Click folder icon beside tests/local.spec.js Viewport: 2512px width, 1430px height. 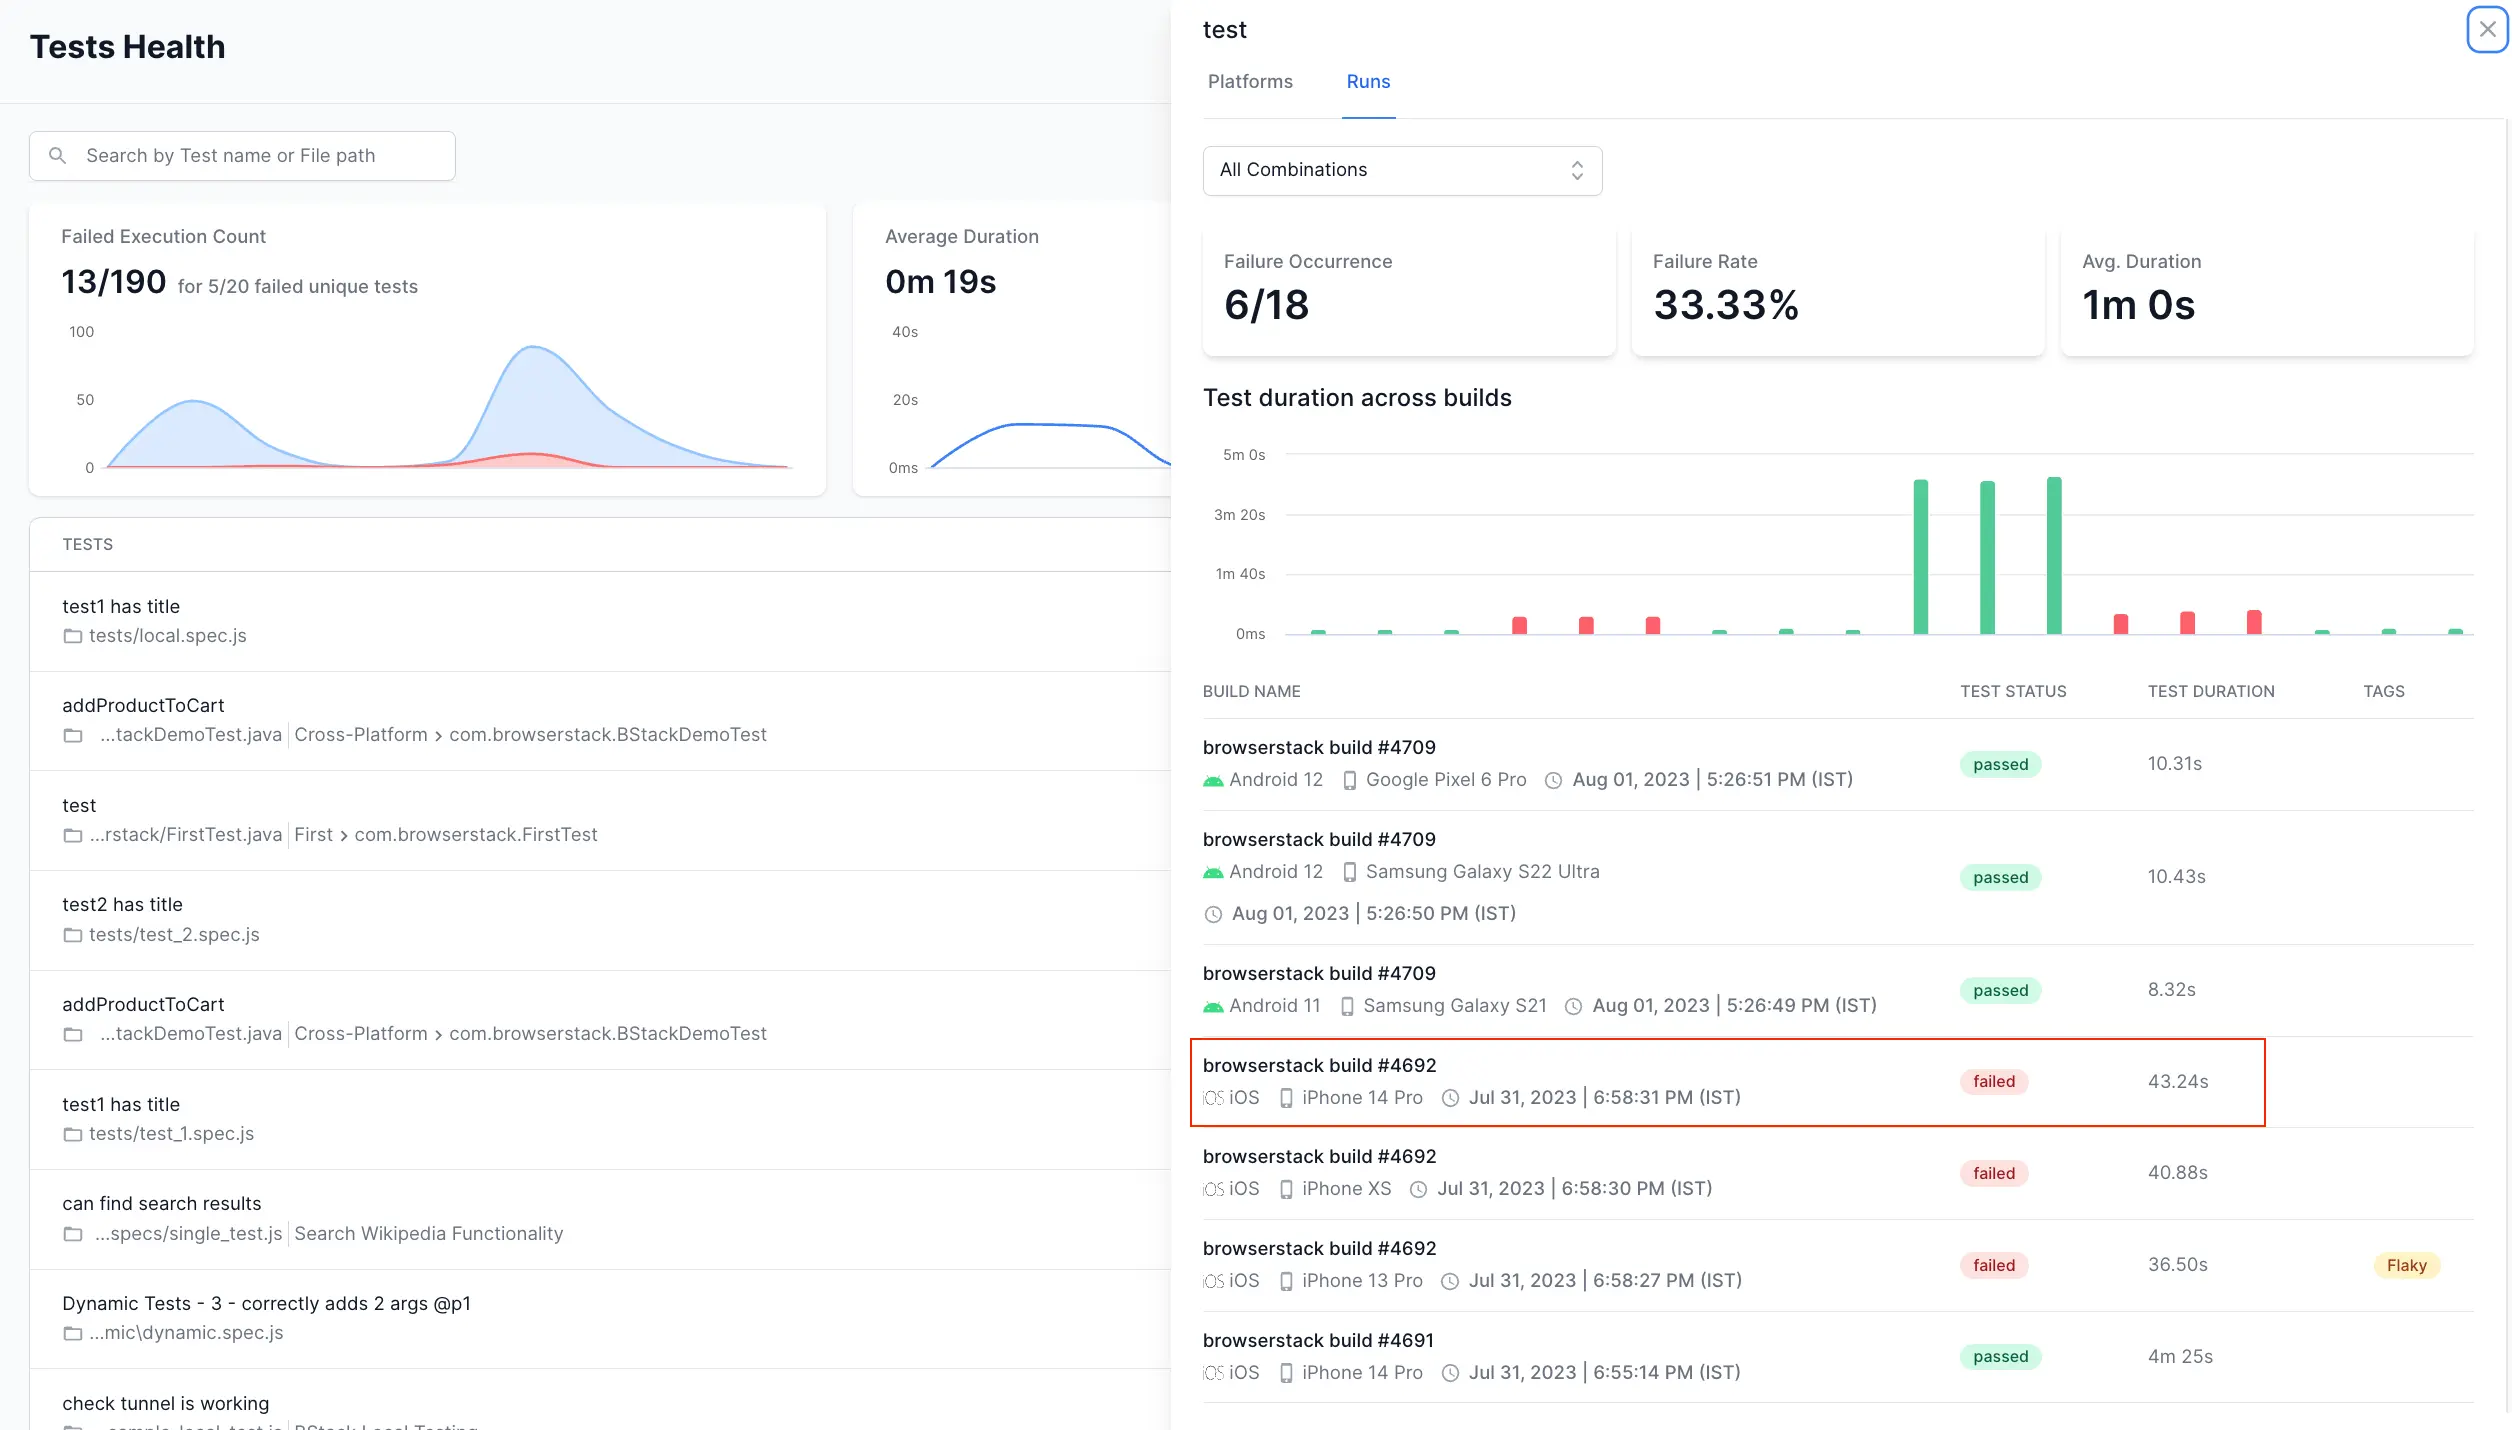73,636
